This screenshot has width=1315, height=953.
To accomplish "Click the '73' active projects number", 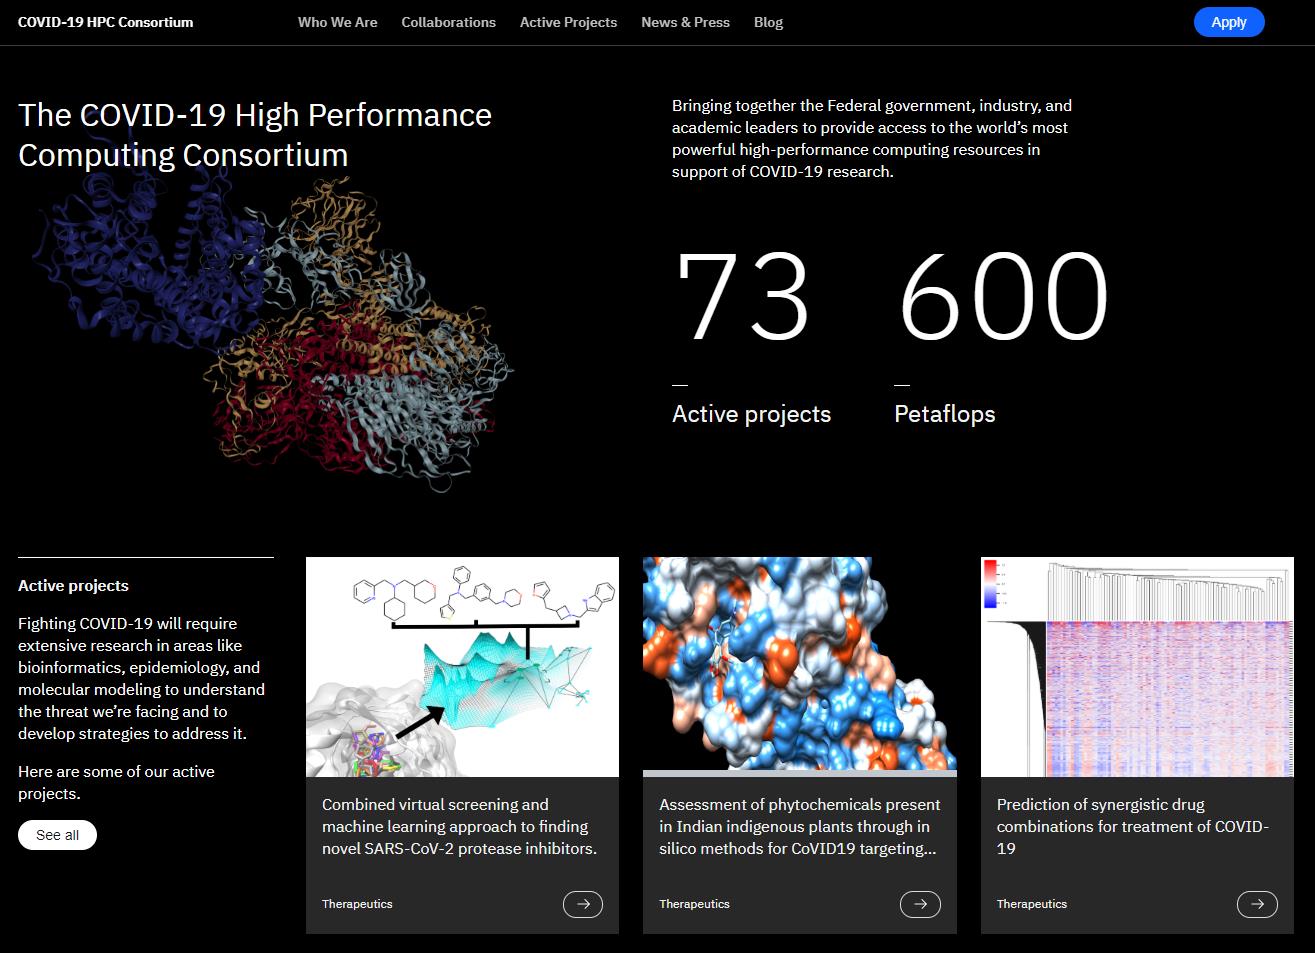I will click(x=742, y=297).
